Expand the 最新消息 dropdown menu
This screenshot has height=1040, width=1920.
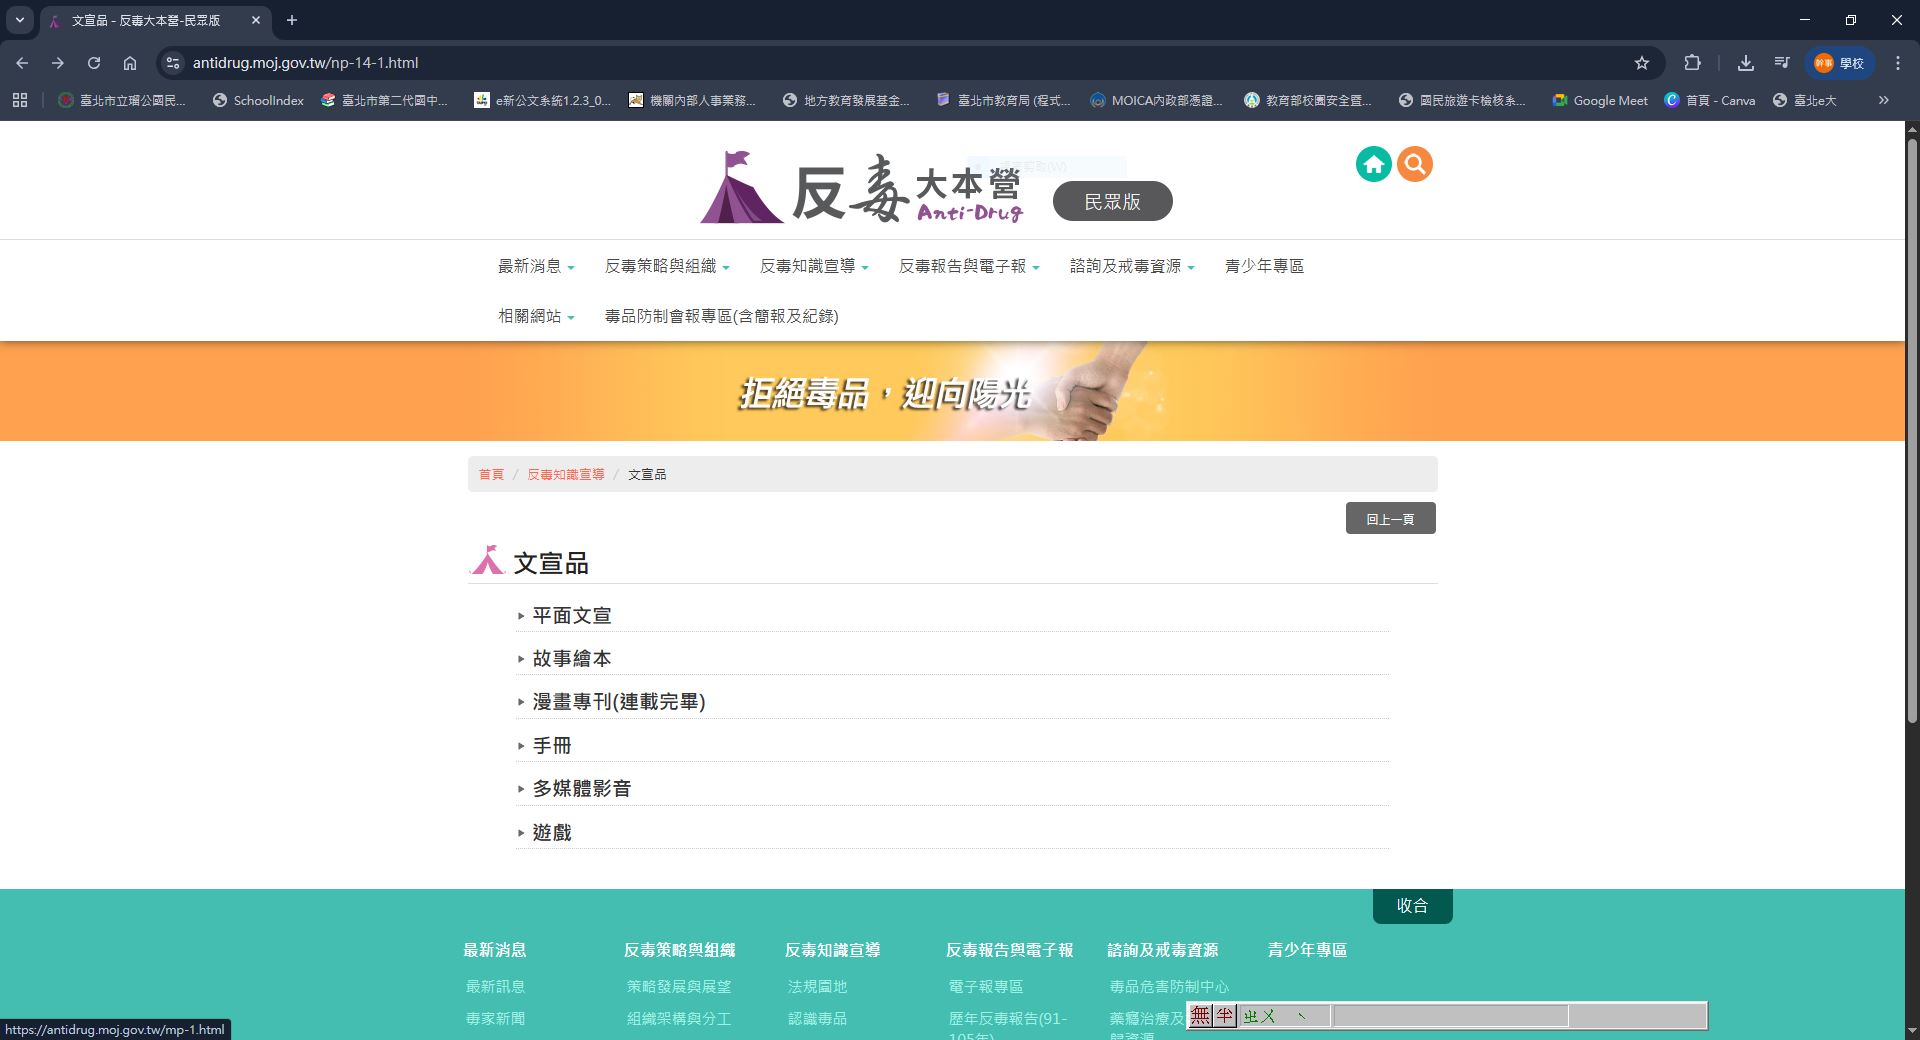[536, 266]
